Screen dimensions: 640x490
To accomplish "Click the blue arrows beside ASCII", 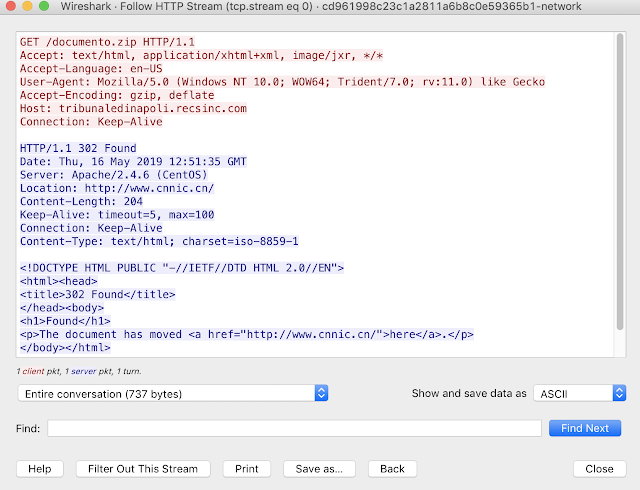I will point(619,394).
